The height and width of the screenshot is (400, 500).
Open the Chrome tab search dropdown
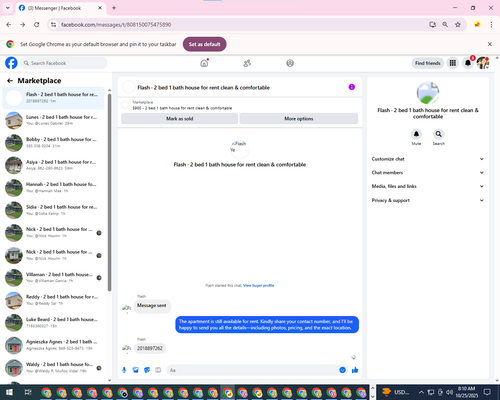[x=8, y=8]
